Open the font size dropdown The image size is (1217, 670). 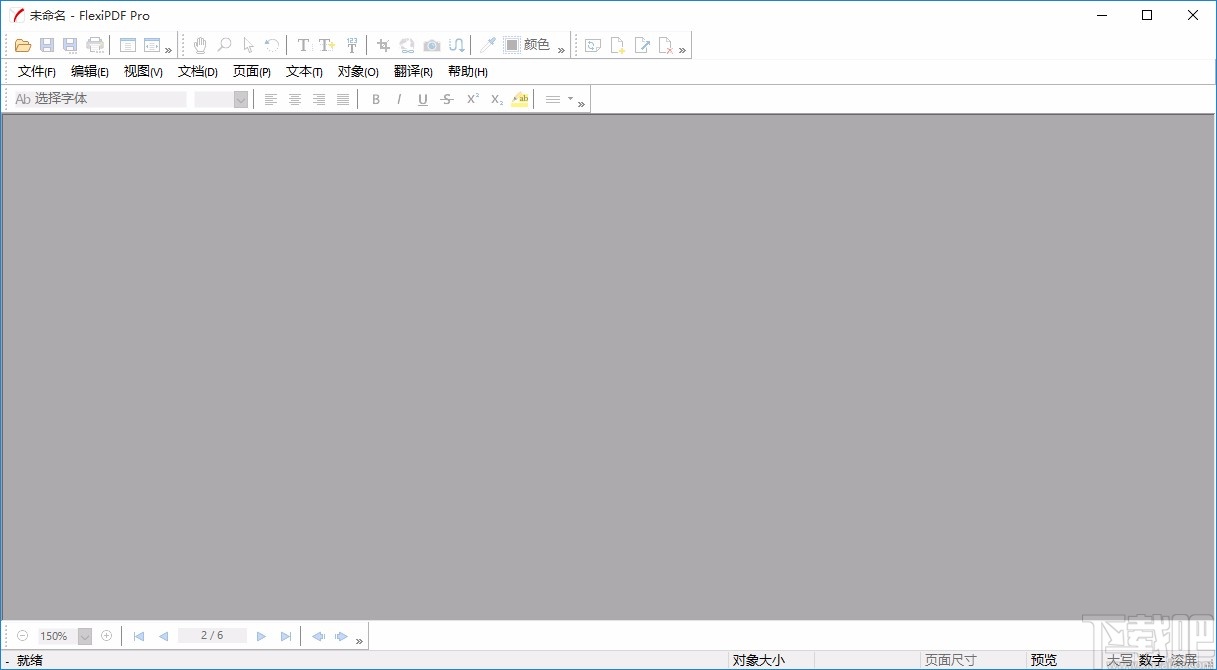239,99
